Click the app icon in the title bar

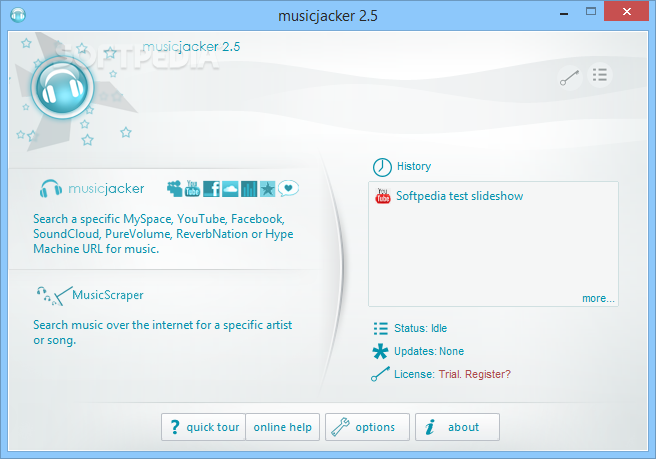[x=18, y=15]
